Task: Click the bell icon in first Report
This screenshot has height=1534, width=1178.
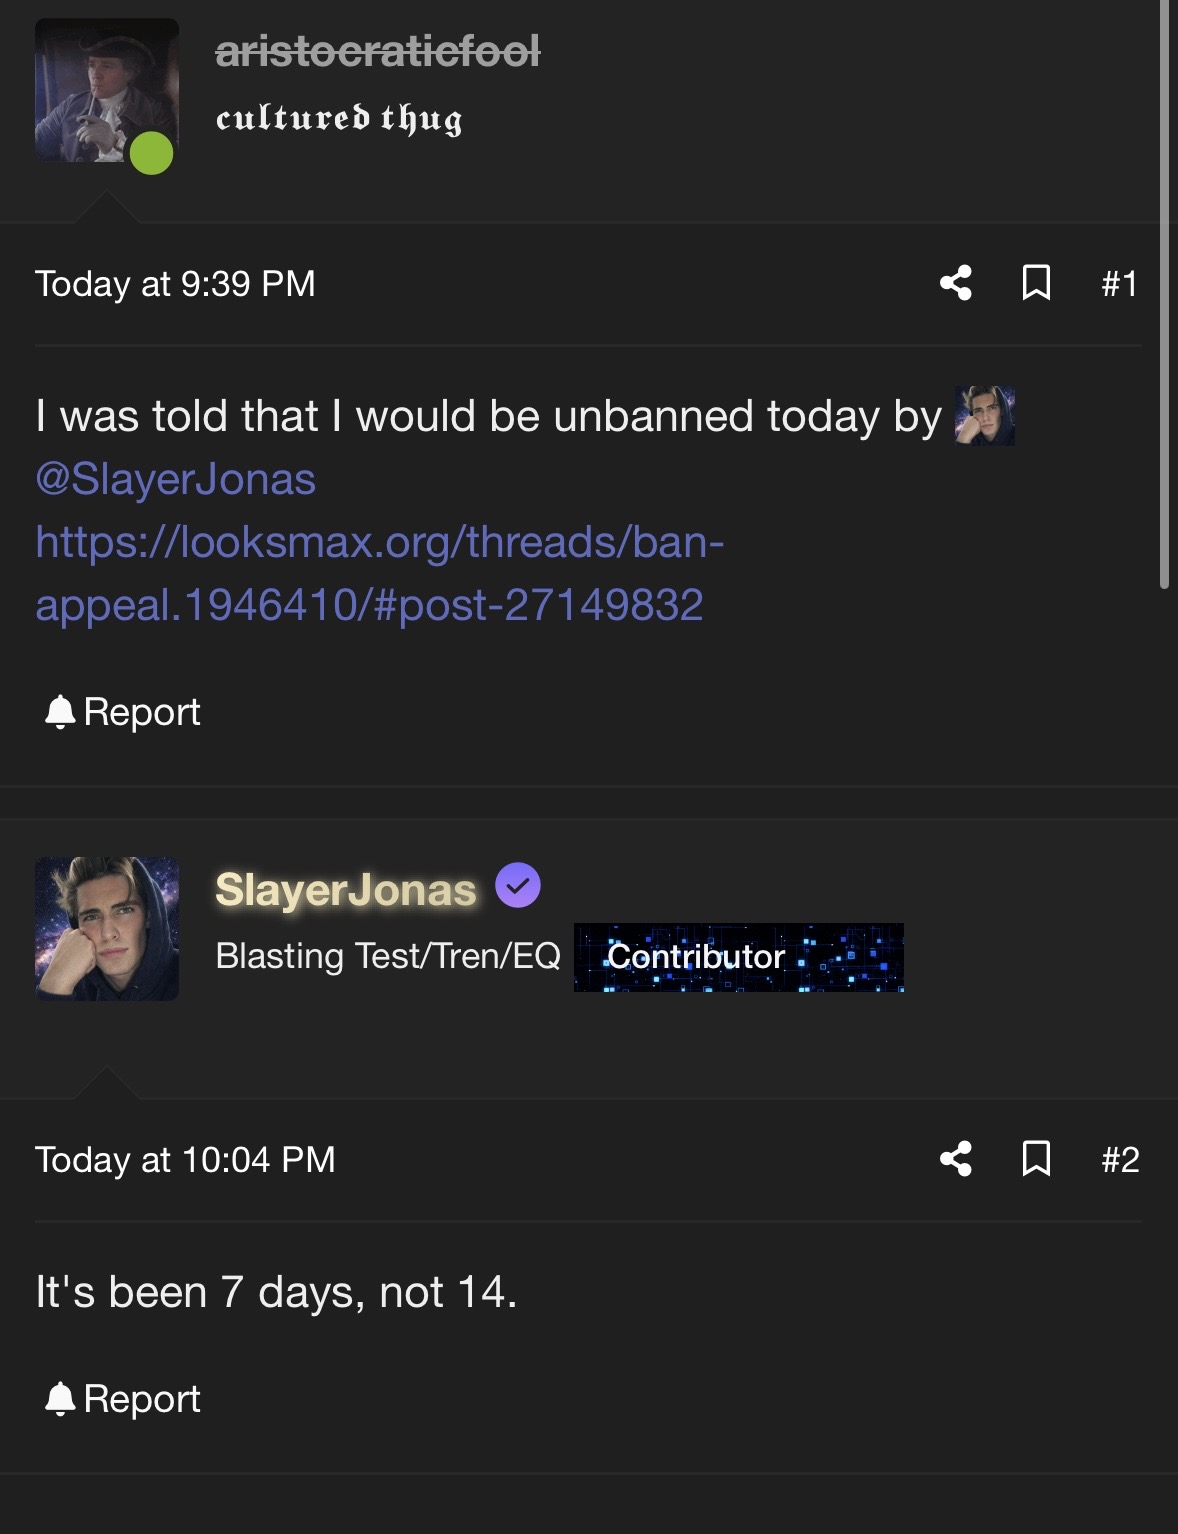Action: pyautogui.click(x=60, y=711)
